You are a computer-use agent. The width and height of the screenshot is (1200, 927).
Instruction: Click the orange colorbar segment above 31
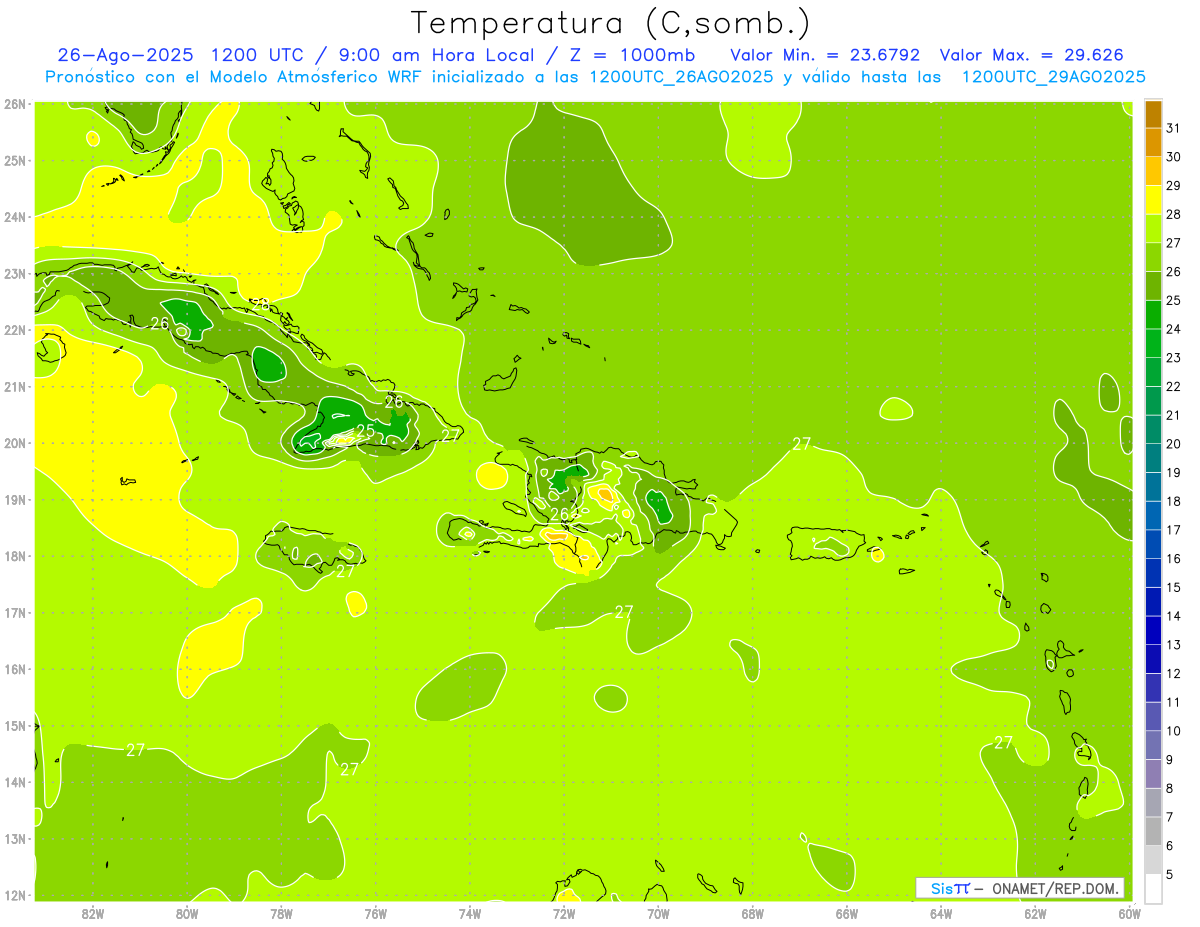[x=1153, y=114]
